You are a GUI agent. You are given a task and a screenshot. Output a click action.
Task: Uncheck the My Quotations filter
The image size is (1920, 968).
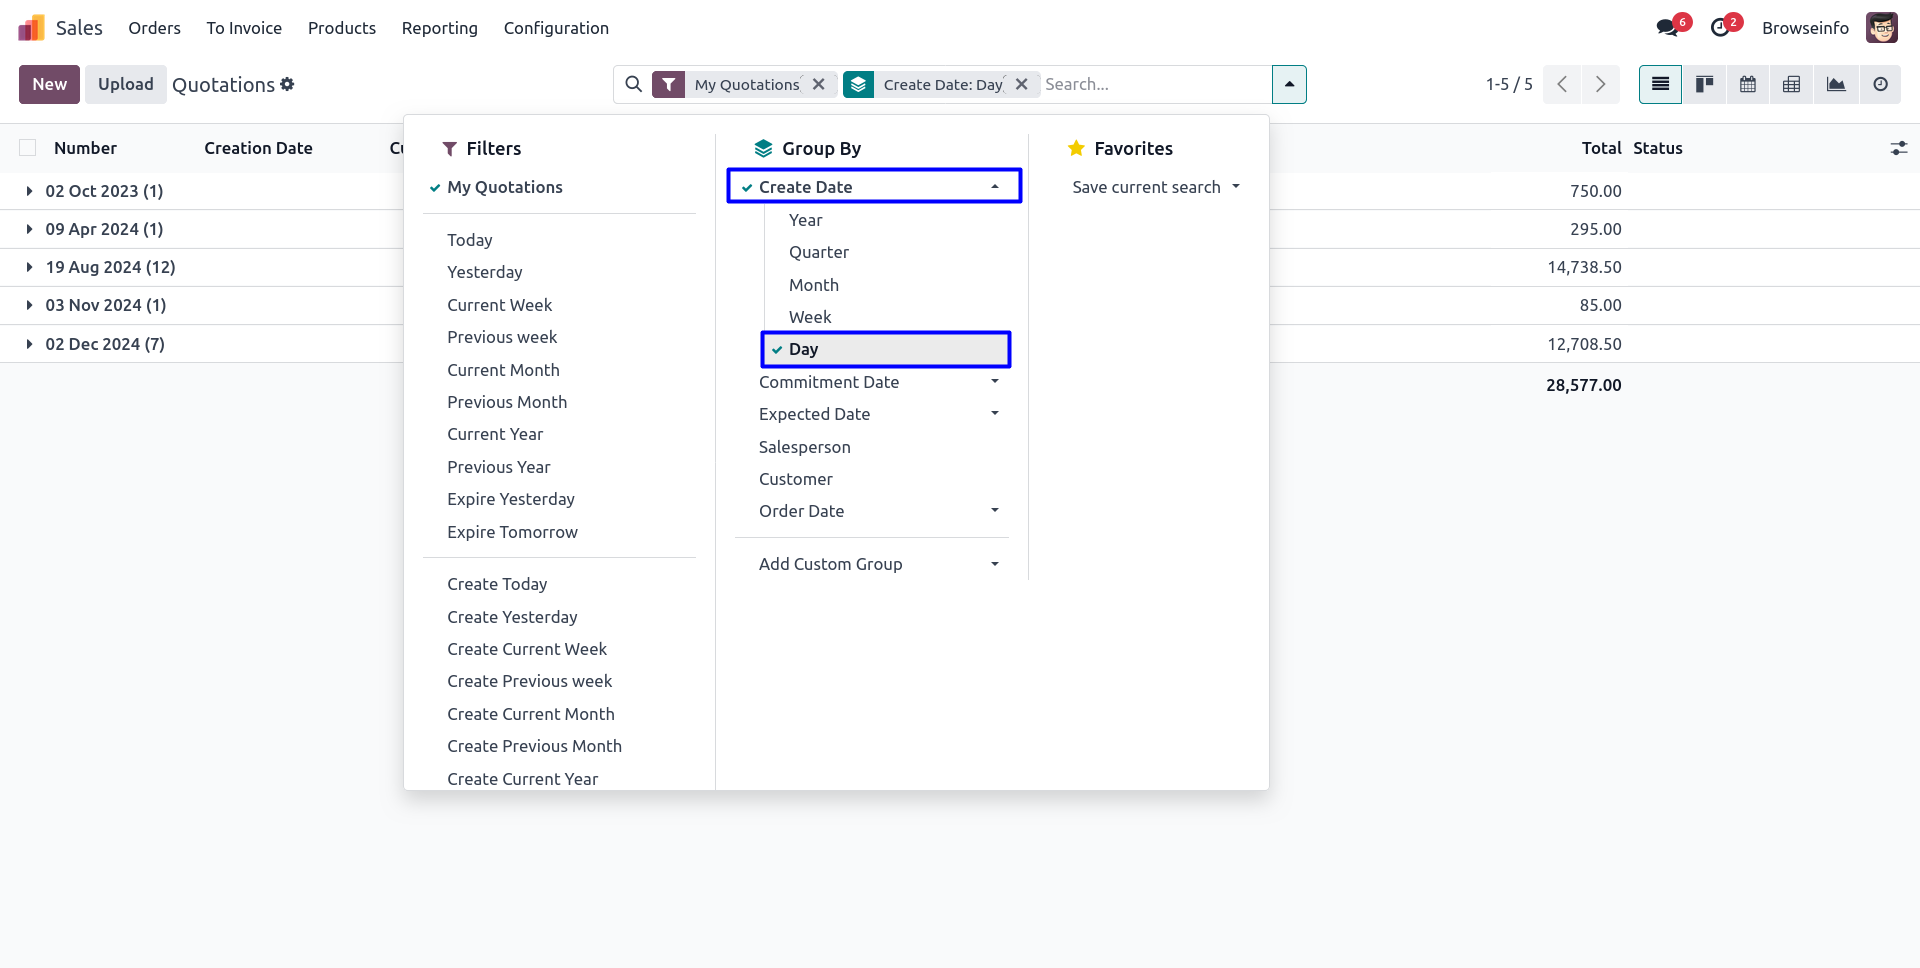(x=505, y=187)
